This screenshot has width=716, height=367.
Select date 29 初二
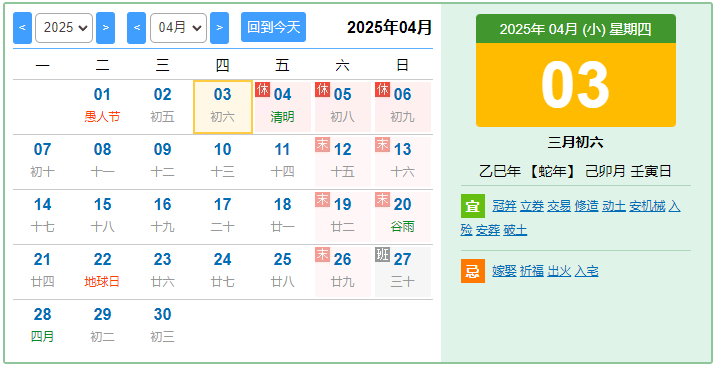pos(102,326)
